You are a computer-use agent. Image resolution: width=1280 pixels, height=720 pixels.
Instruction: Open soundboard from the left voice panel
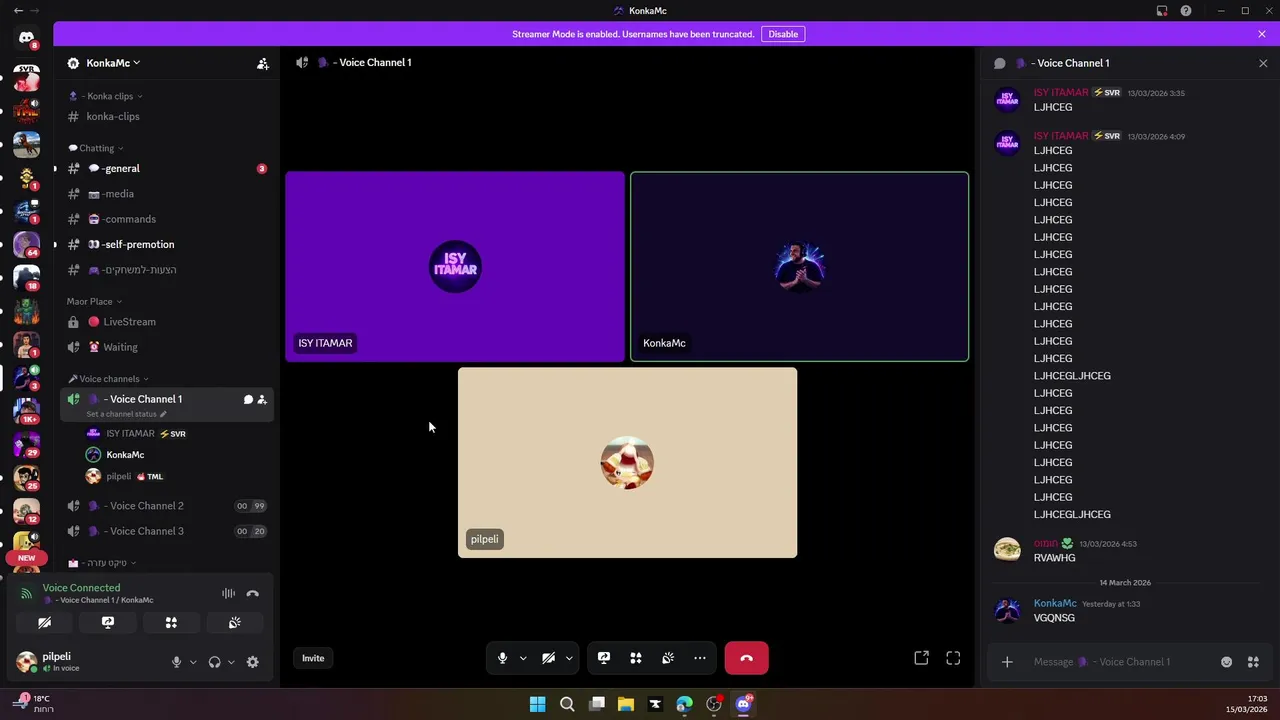pyautogui.click(x=234, y=622)
